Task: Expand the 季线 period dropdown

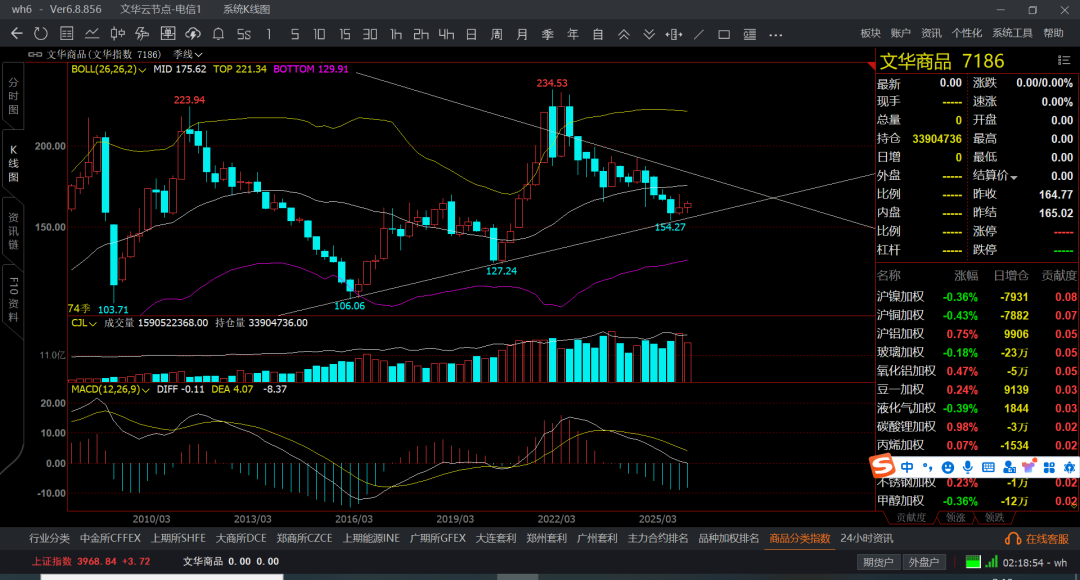Action: pos(187,54)
